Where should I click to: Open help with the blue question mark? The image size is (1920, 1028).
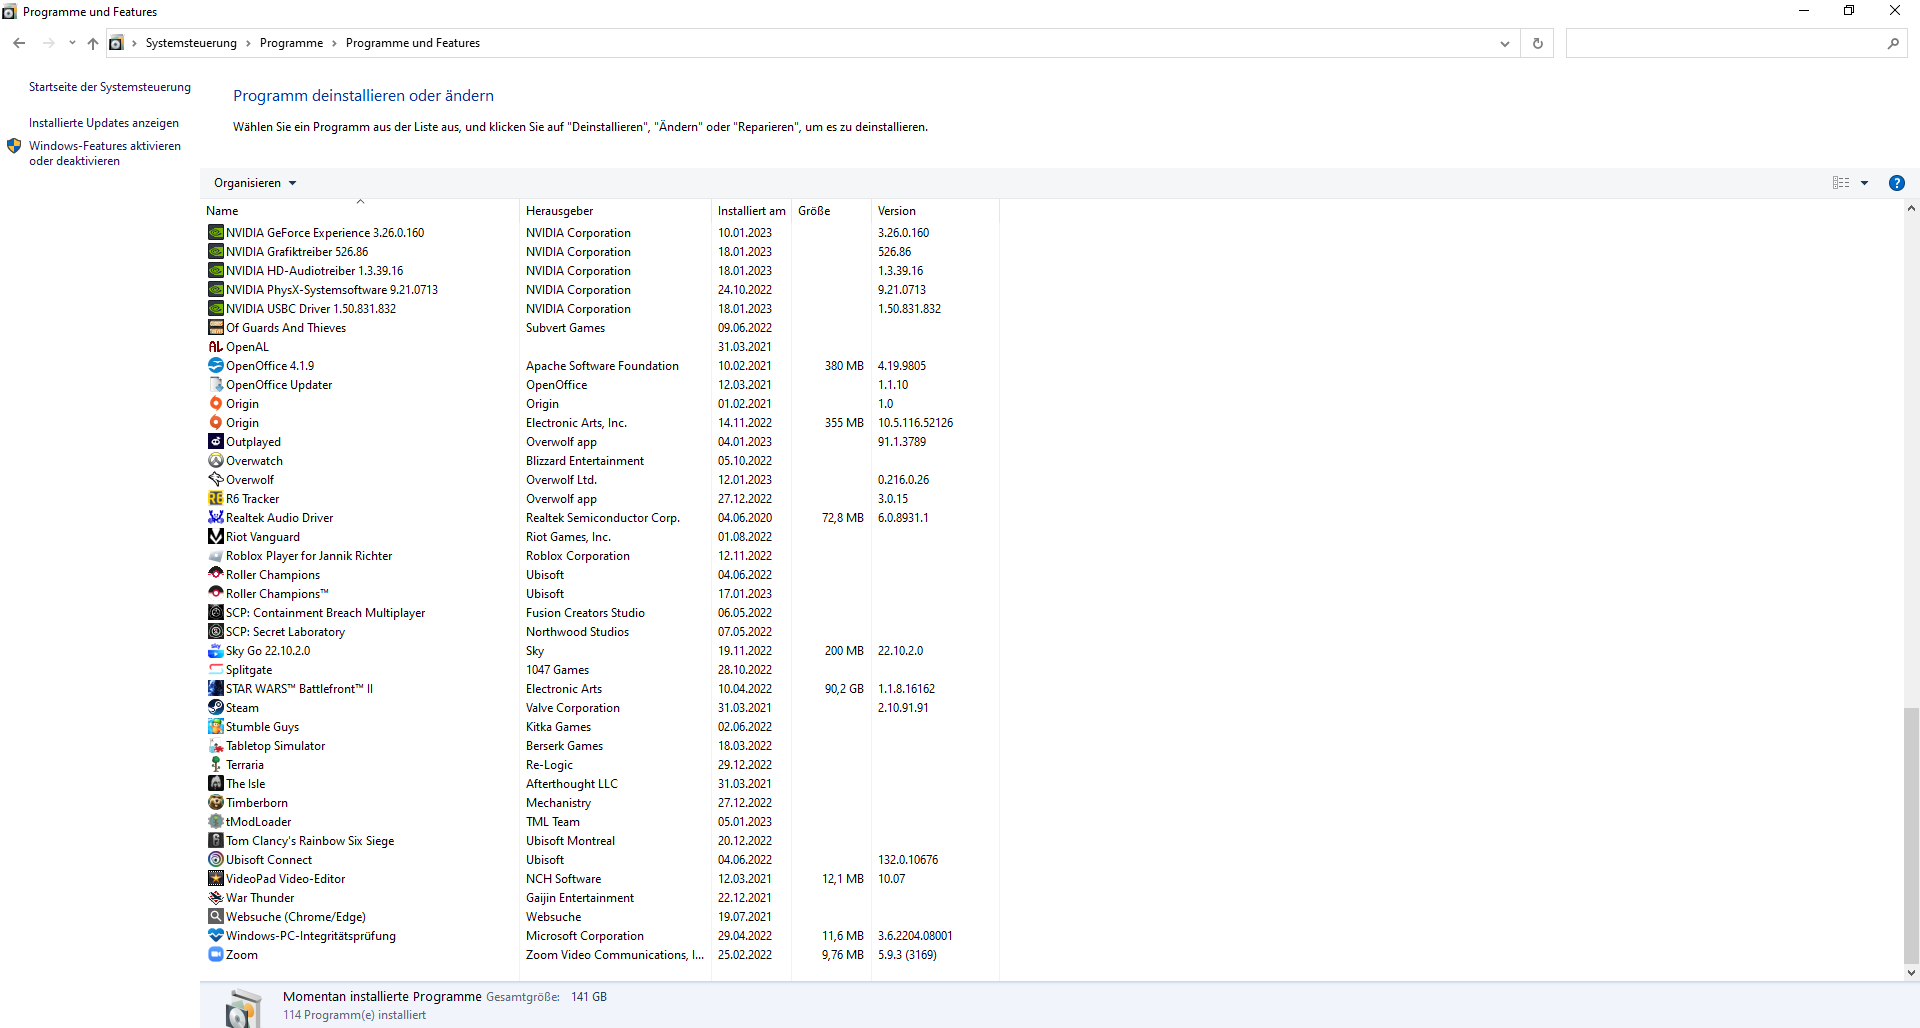pos(1896,183)
